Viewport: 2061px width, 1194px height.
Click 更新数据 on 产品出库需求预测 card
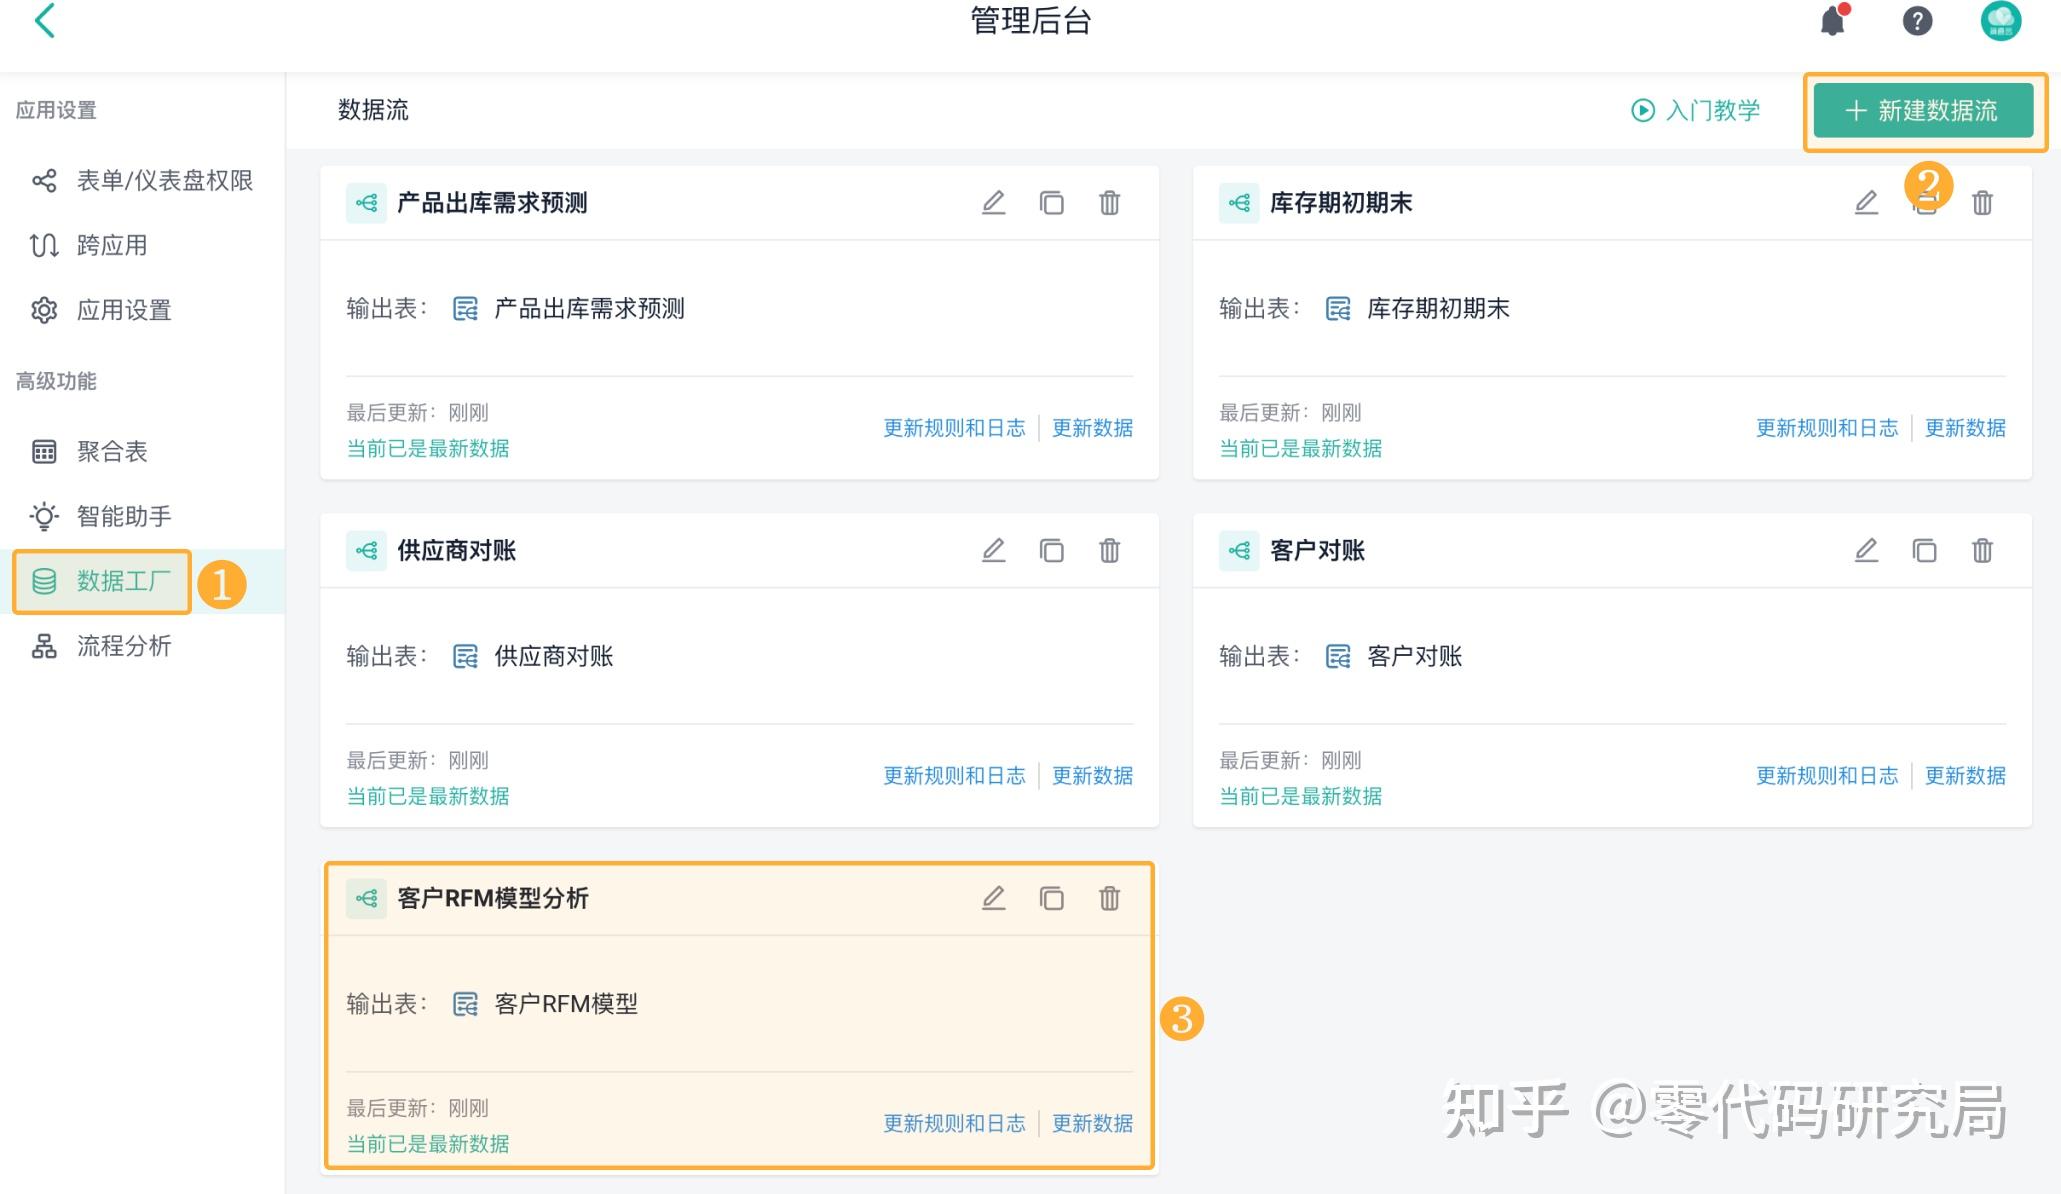1092,428
